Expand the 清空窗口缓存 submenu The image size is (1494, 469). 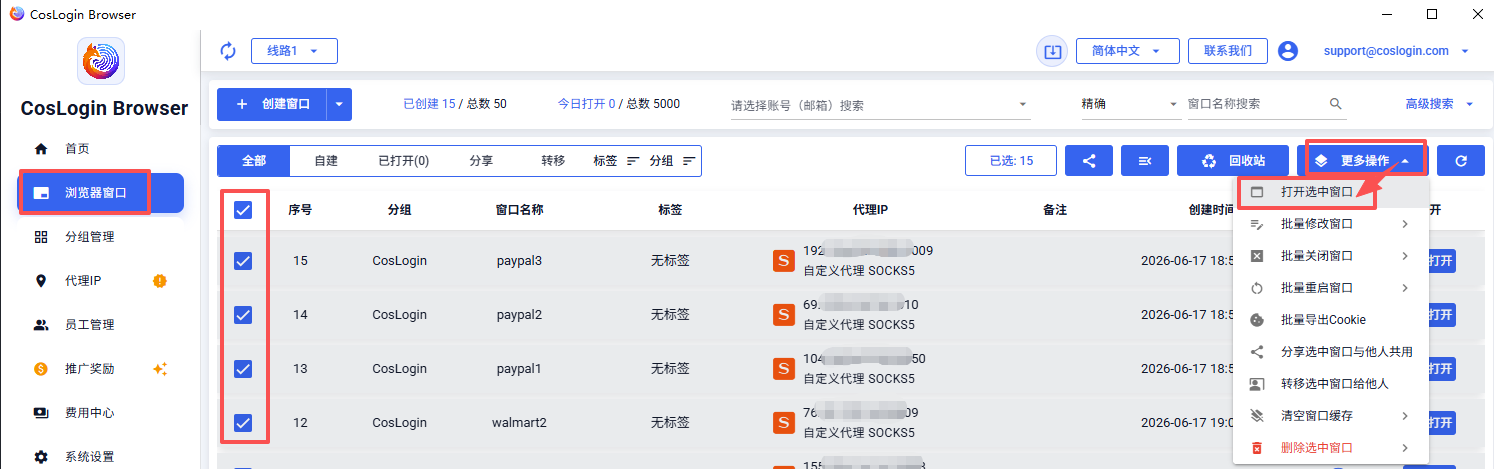pos(1332,416)
